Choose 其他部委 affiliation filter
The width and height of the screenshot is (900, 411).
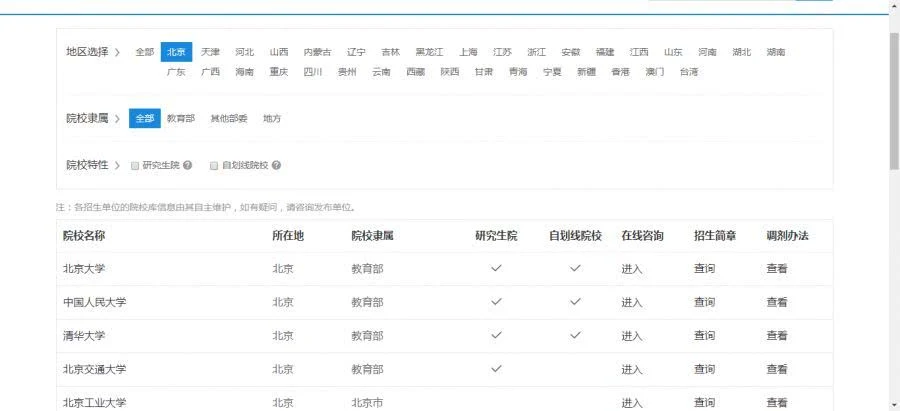coord(228,118)
